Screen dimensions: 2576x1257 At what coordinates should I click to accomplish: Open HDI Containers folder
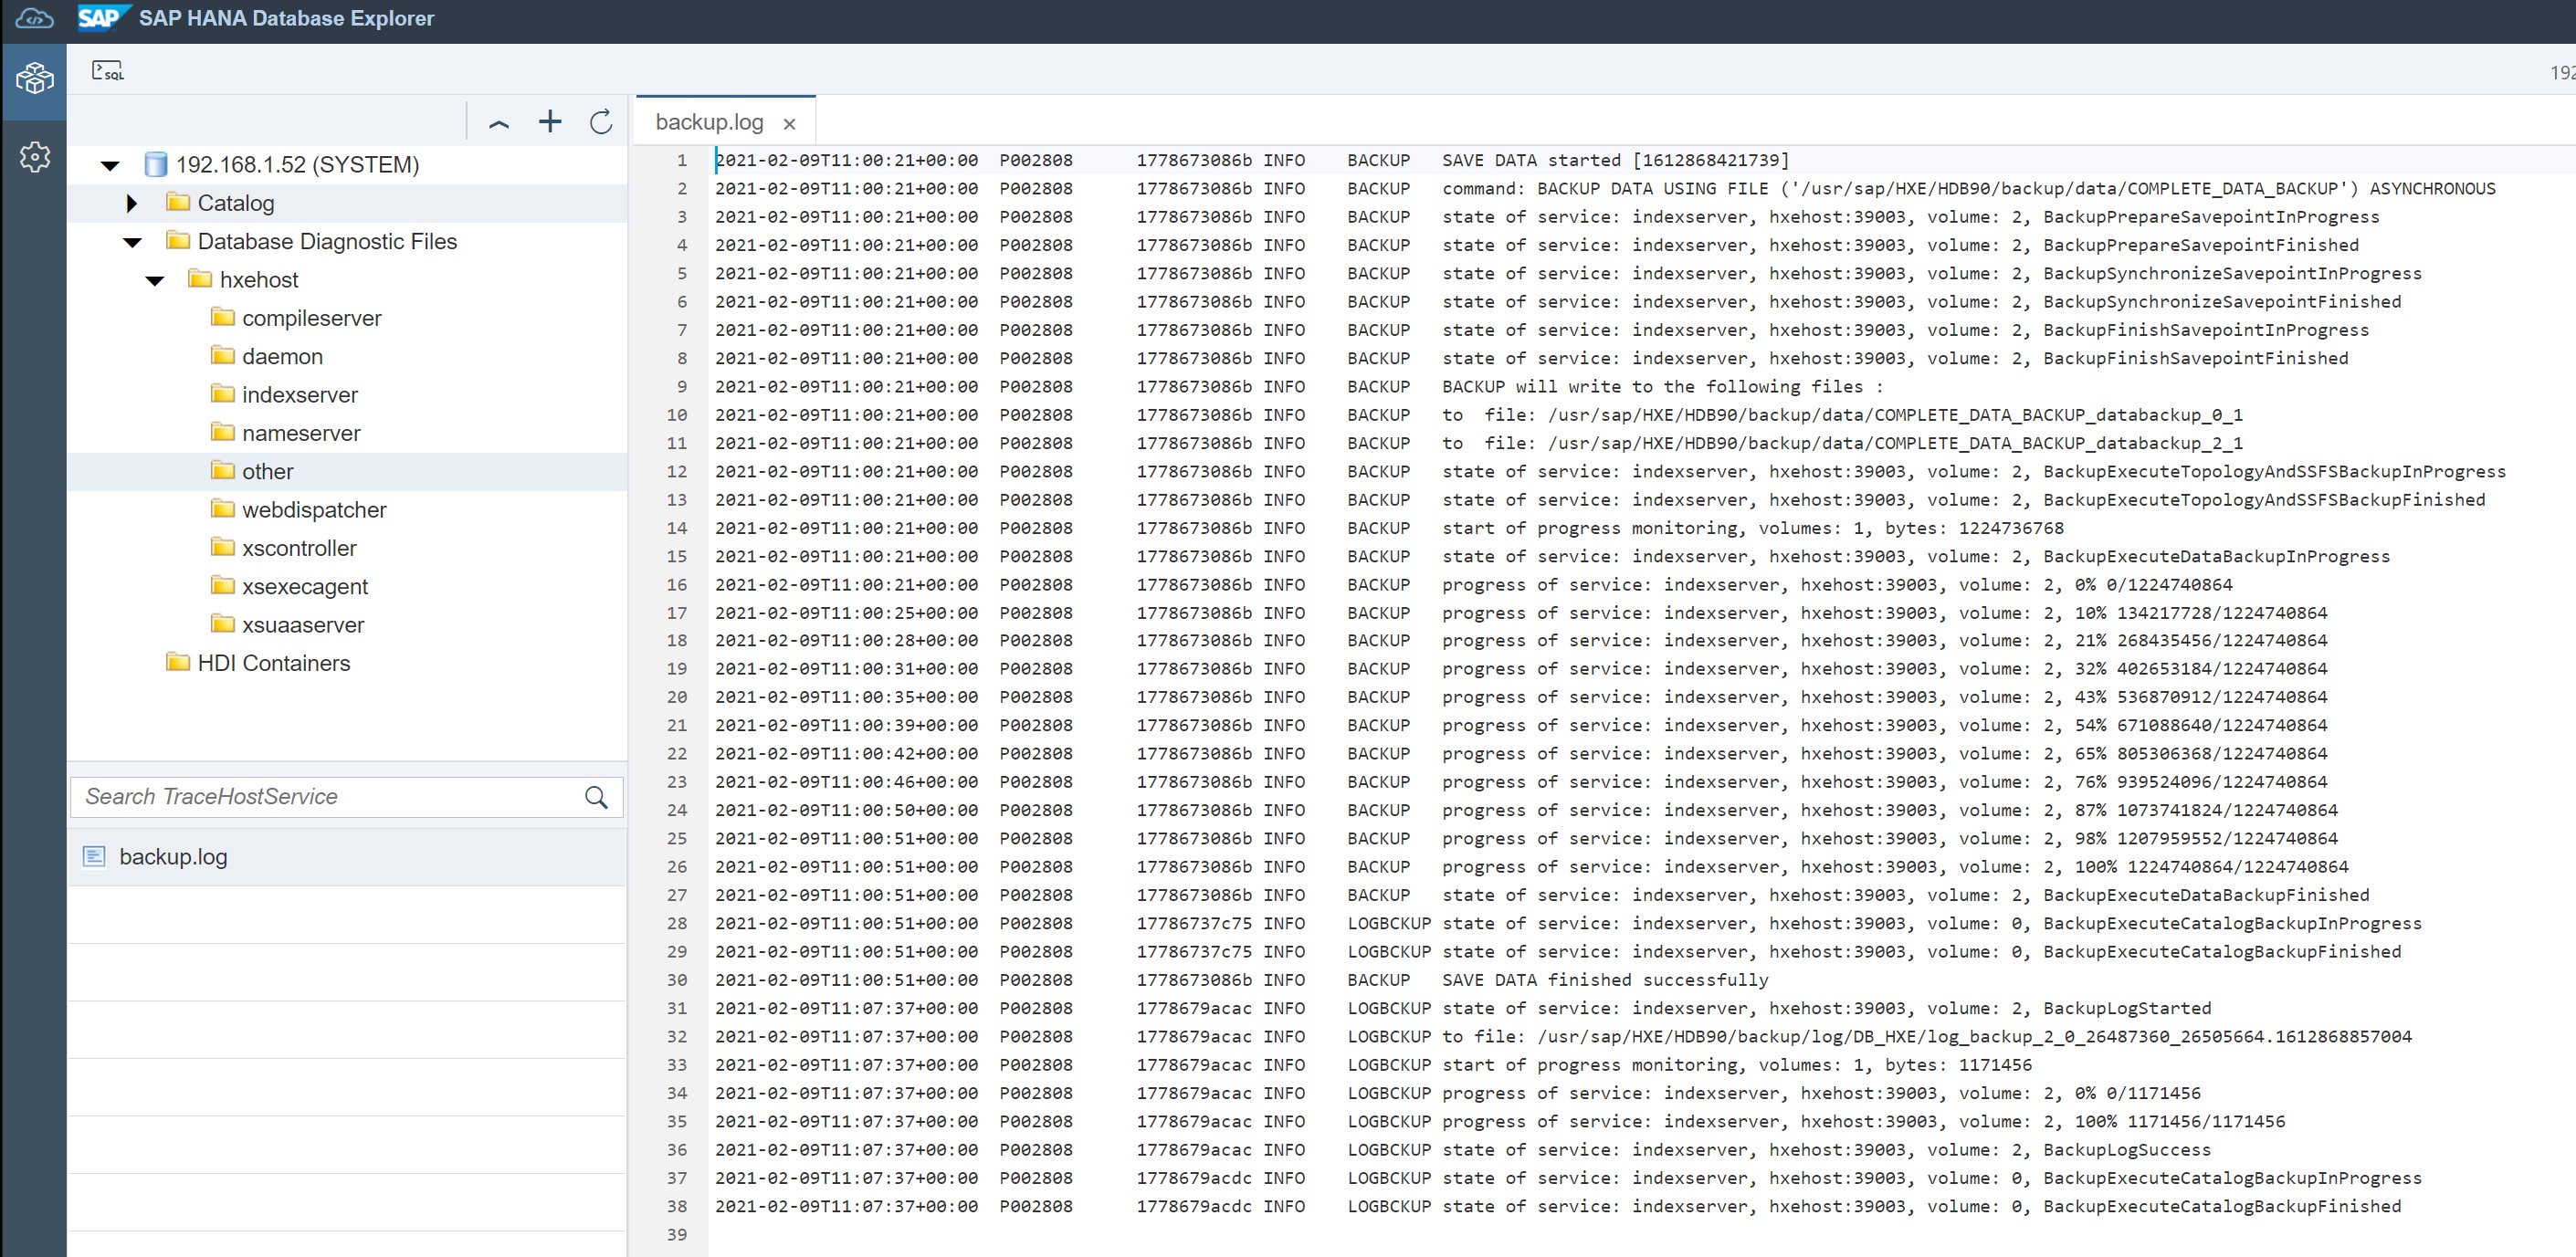click(x=273, y=663)
